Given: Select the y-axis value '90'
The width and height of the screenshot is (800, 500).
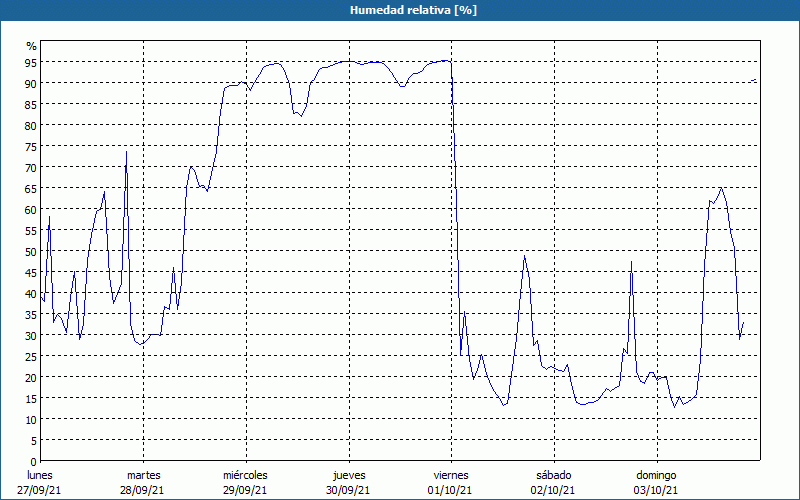Looking at the screenshot, I should (31, 83).
